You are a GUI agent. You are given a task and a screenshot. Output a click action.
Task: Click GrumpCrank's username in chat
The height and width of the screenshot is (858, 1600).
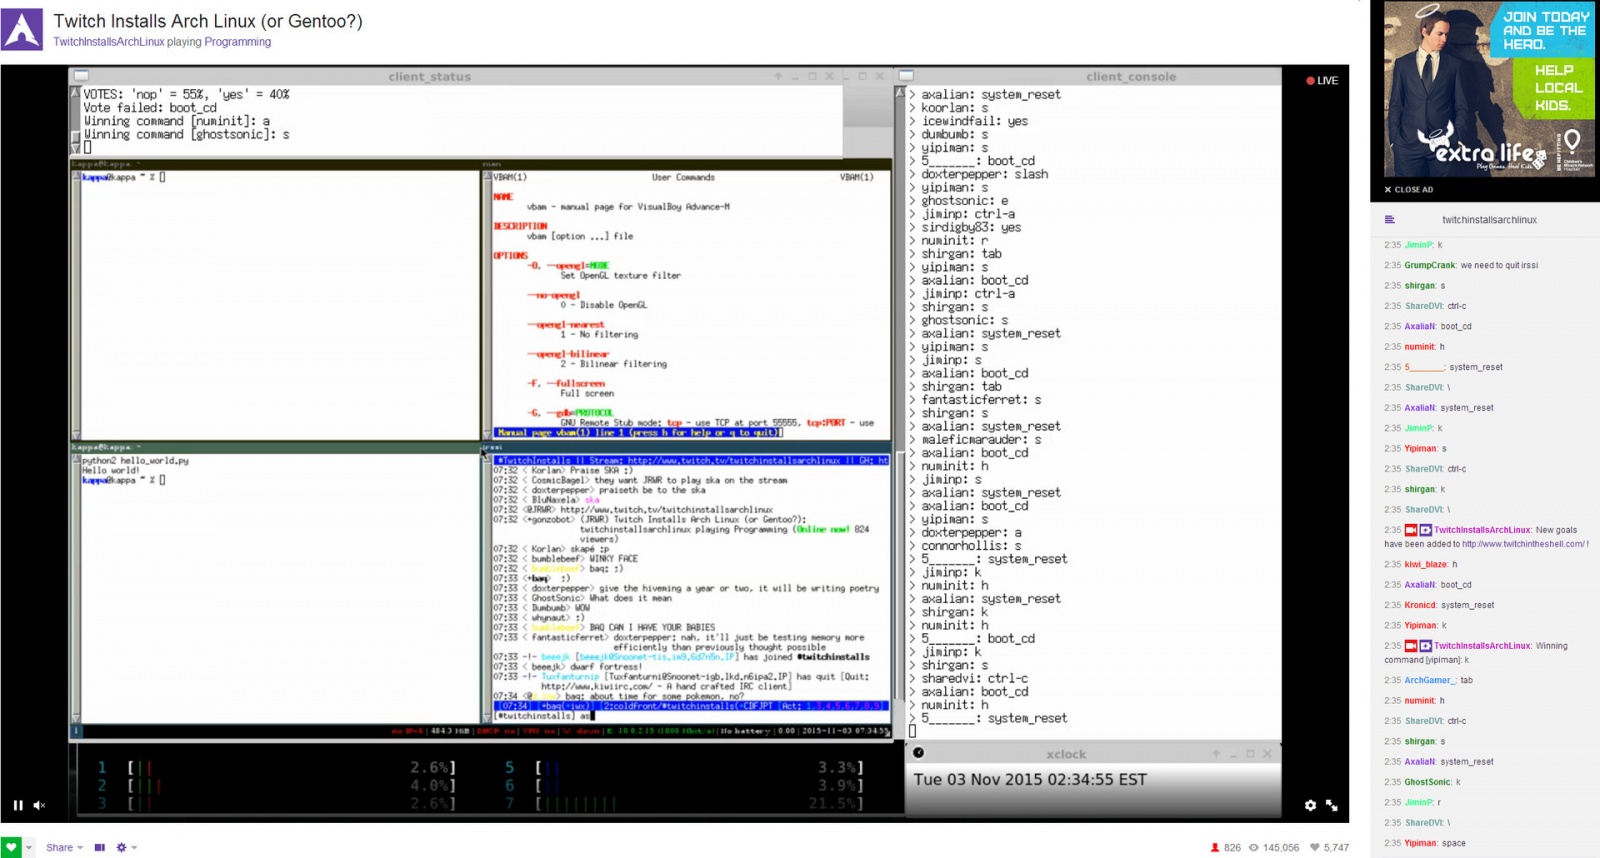click(x=1430, y=265)
